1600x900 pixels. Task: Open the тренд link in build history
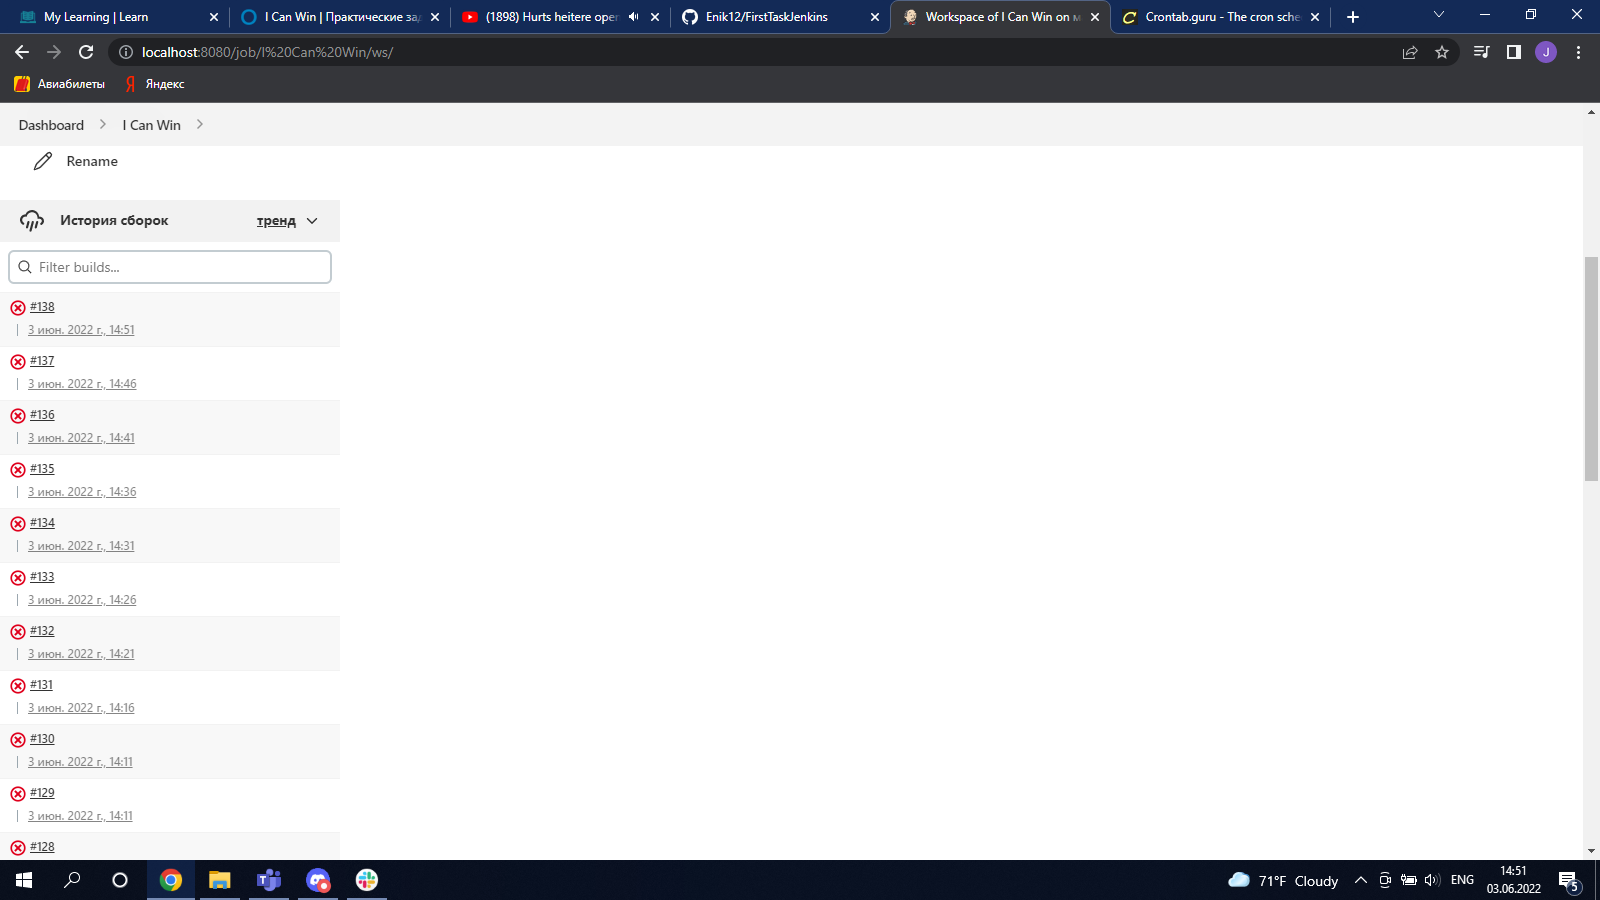tap(276, 221)
